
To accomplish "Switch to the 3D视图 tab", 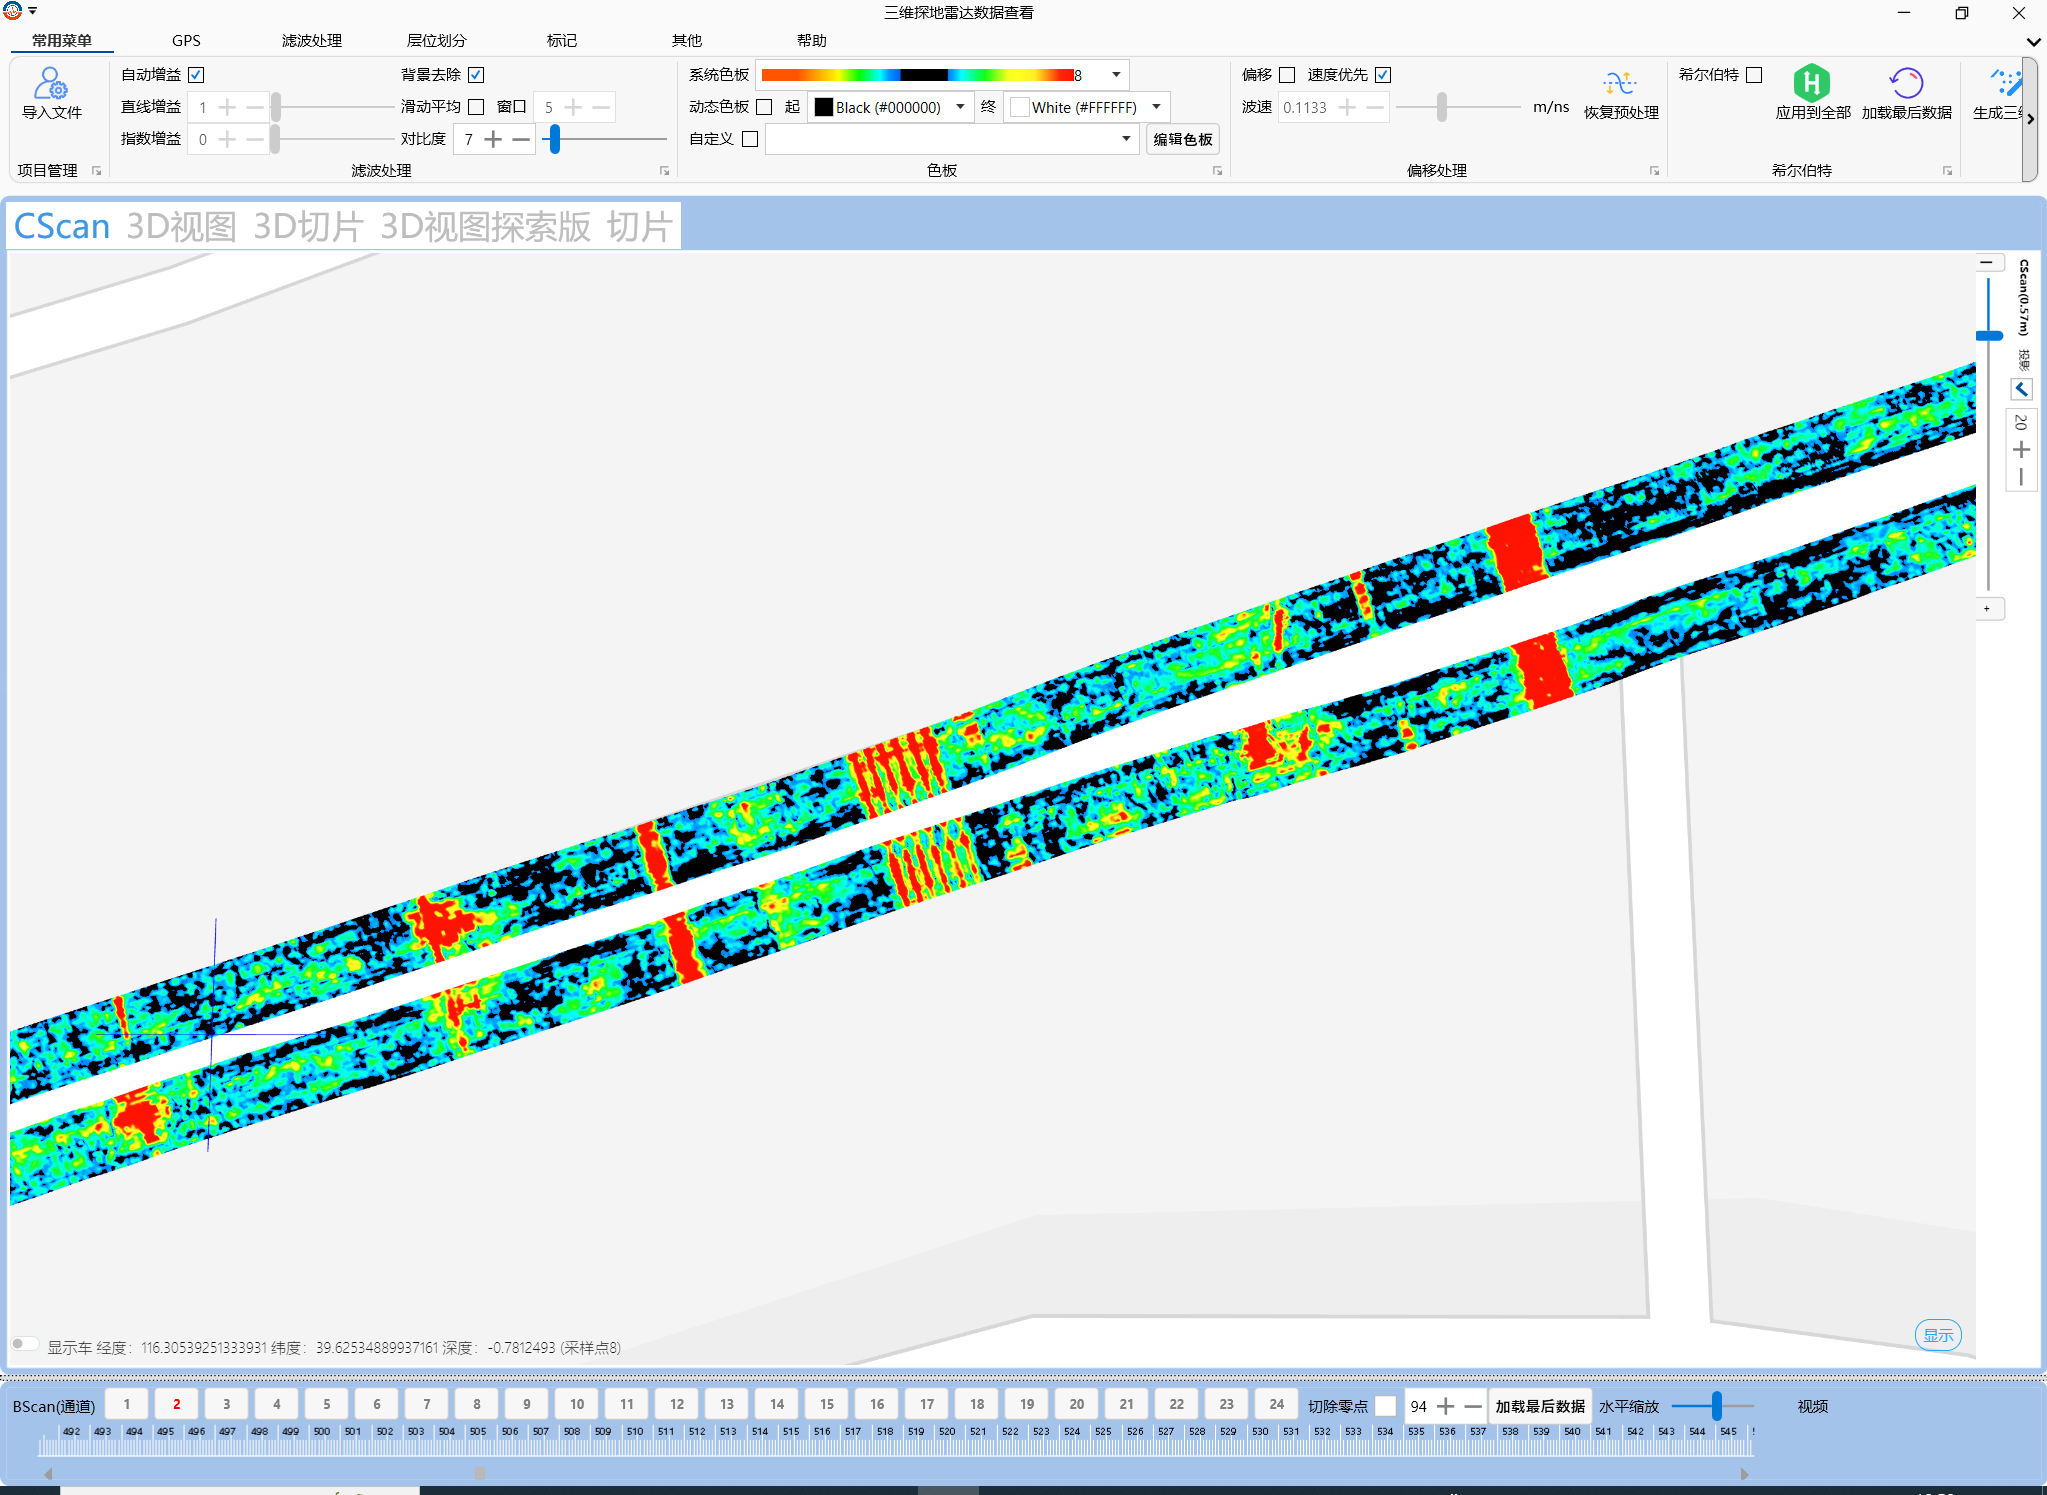I will click(x=181, y=227).
